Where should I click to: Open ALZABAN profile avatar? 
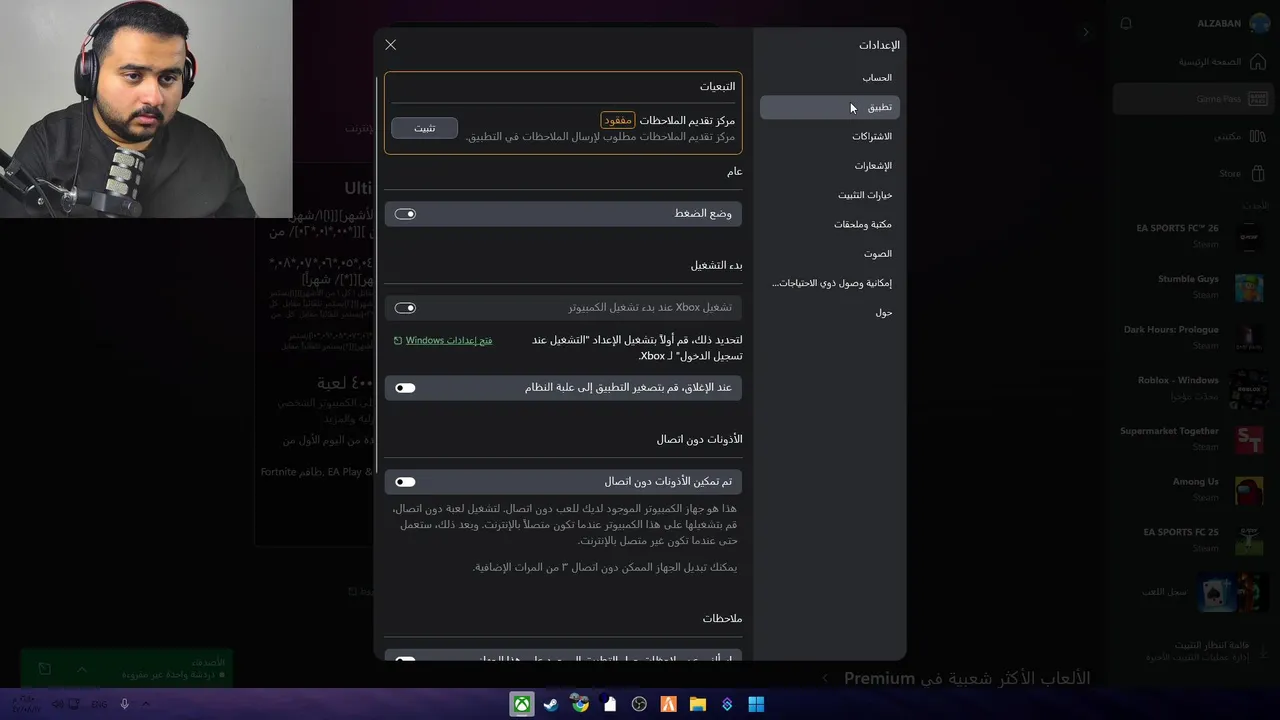point(1258,23)
